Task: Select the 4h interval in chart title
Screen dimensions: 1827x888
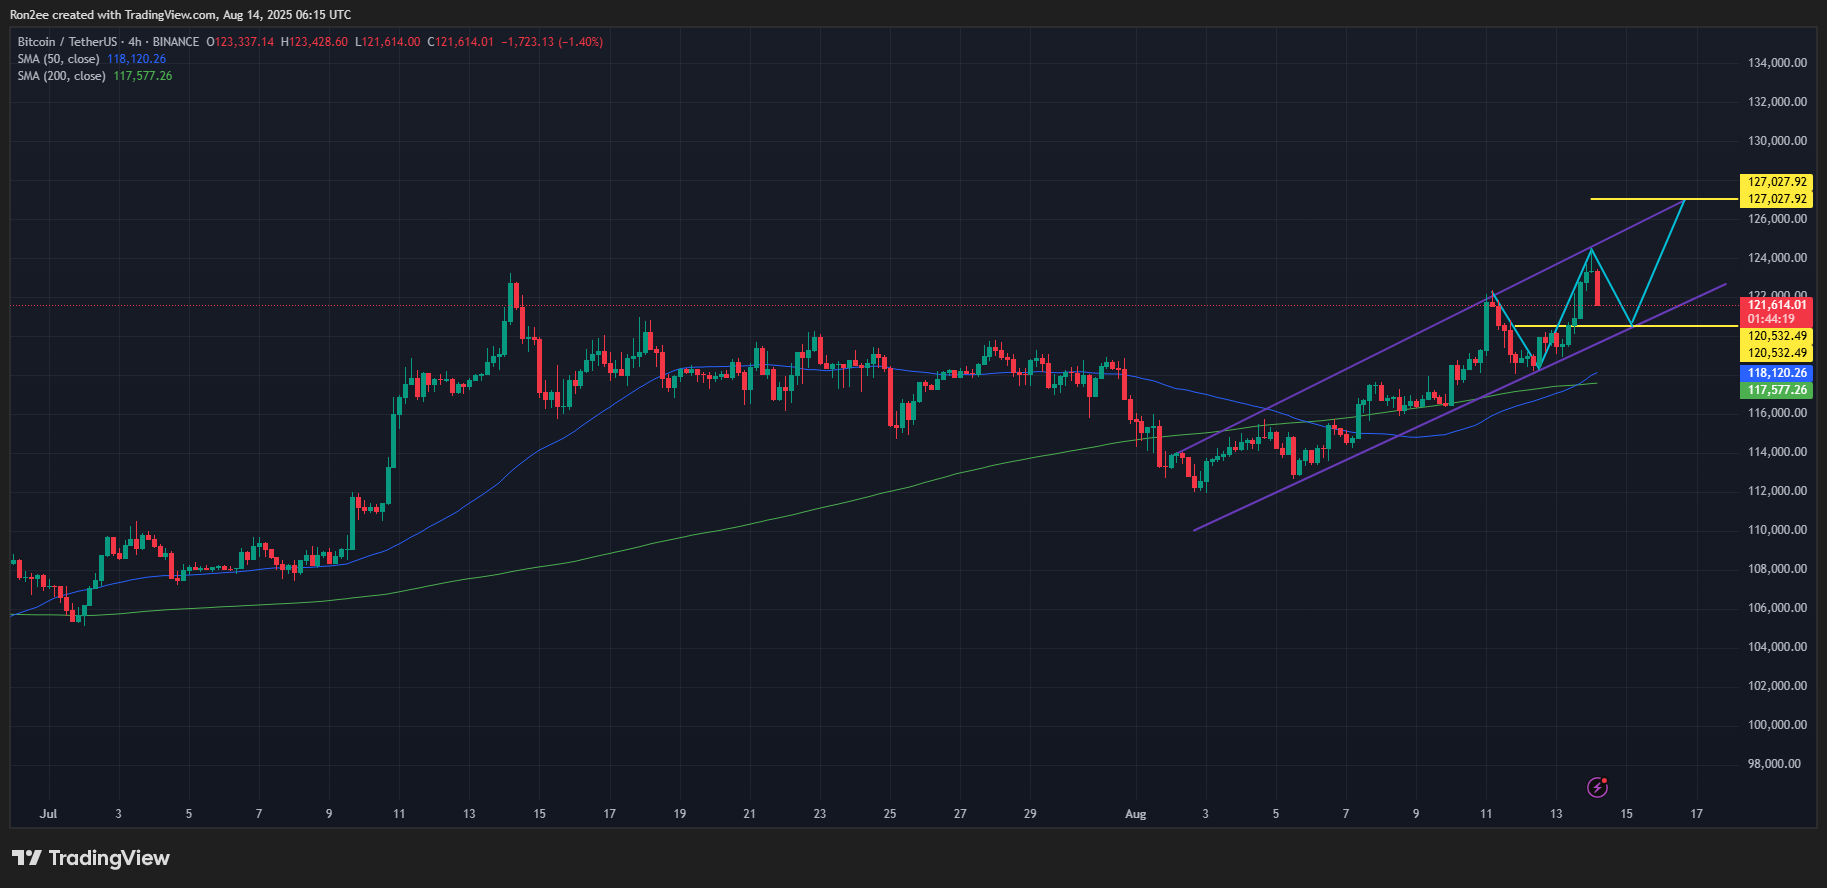Action: point(135,42)
